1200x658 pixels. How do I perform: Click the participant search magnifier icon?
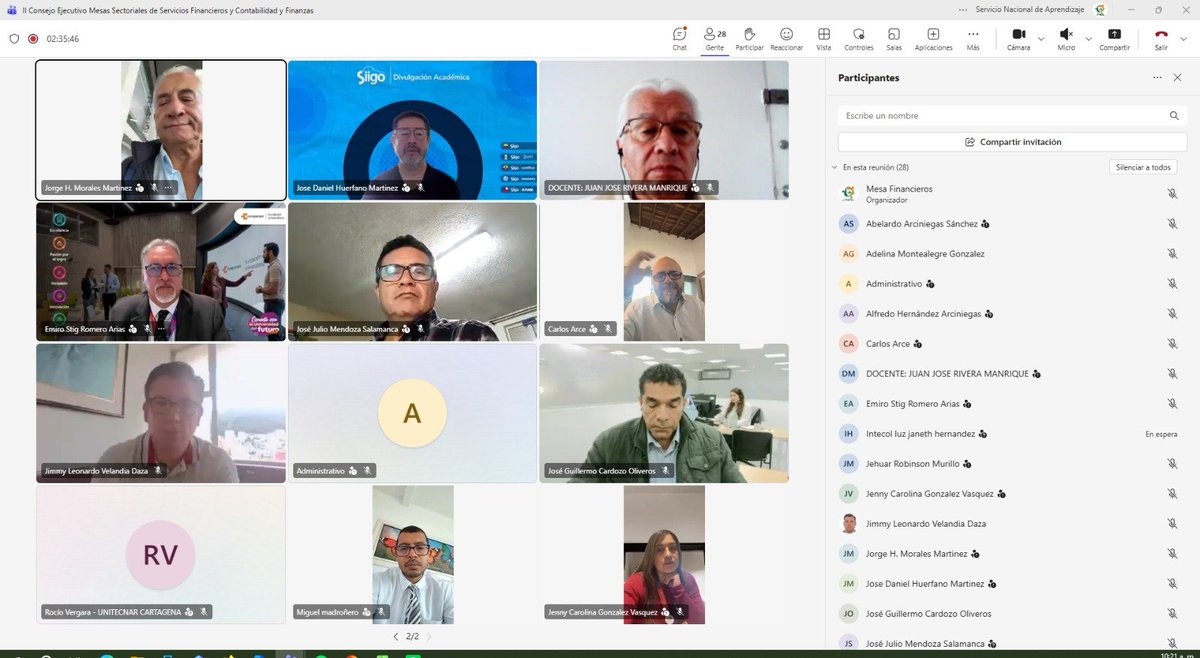pyautogui.click(x=1174, y=115)
